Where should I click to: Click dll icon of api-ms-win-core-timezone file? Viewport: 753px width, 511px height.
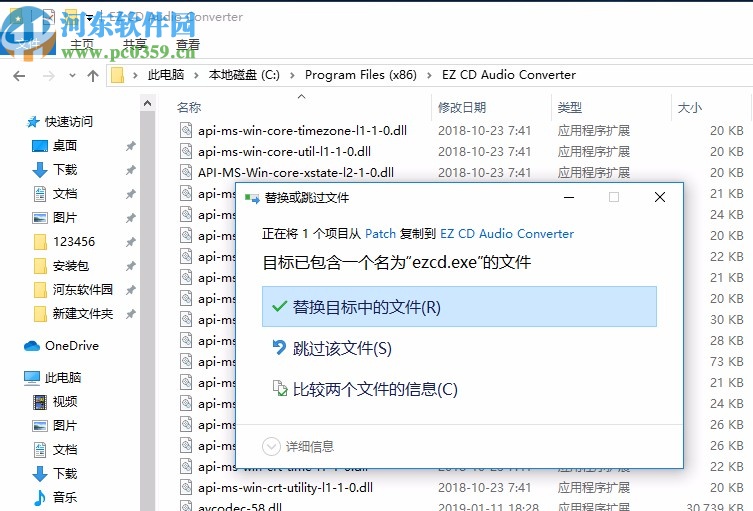pos(186,130)
